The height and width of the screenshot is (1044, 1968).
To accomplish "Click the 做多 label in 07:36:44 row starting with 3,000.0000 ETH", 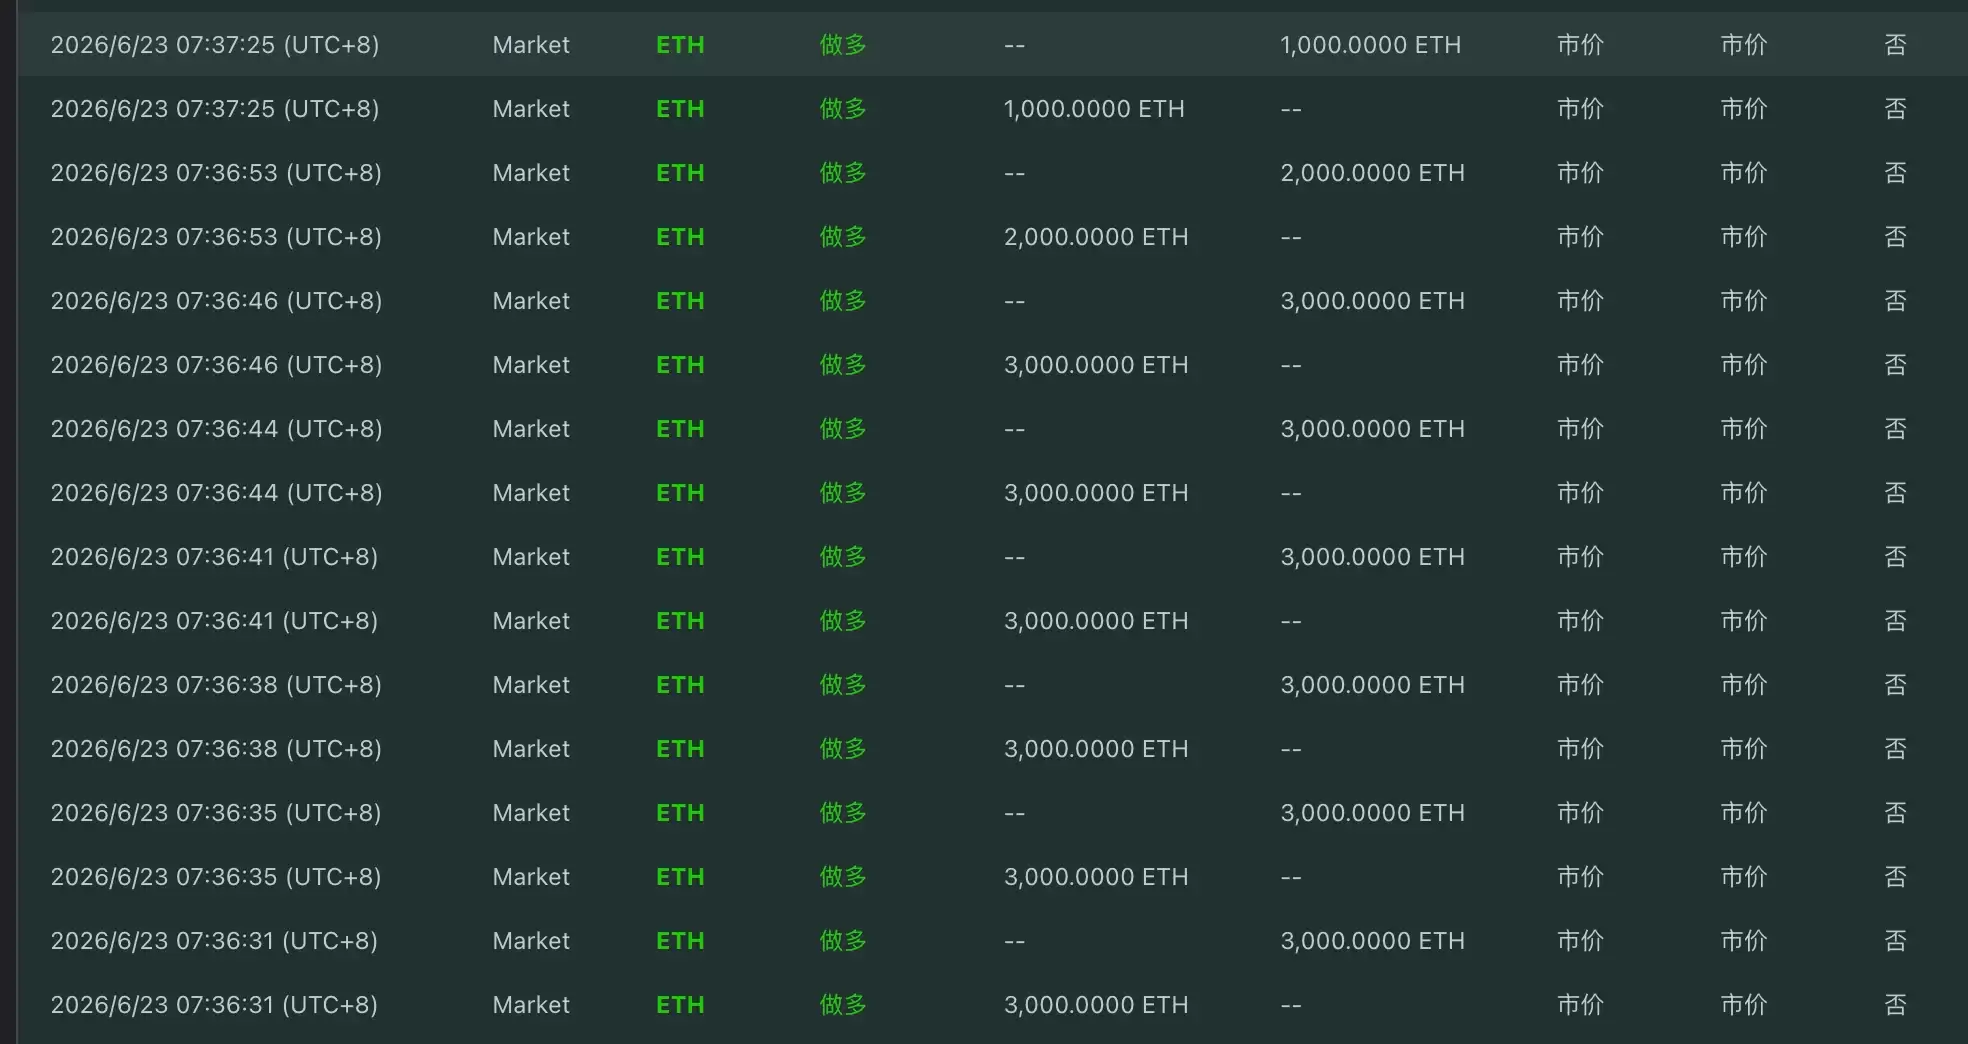I will point(843,493).
